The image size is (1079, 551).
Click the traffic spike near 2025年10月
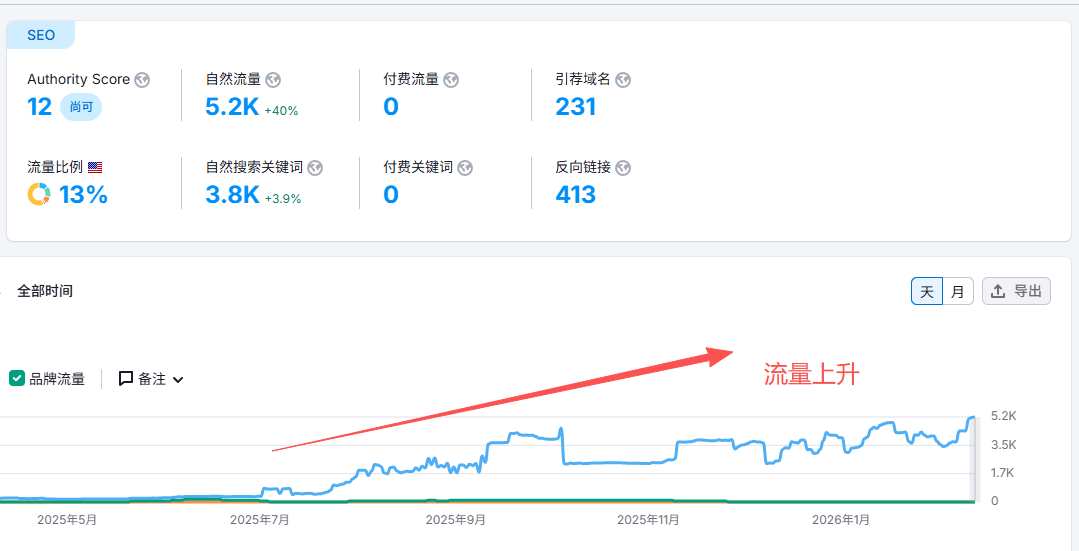point(561,430)
